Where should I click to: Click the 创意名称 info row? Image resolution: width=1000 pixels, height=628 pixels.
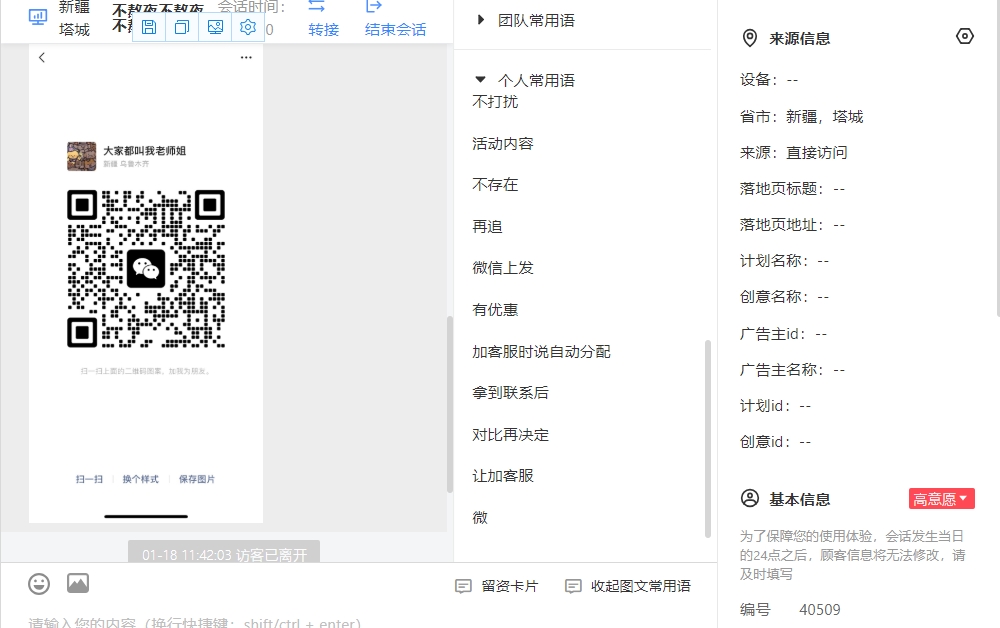pos(784,296)
